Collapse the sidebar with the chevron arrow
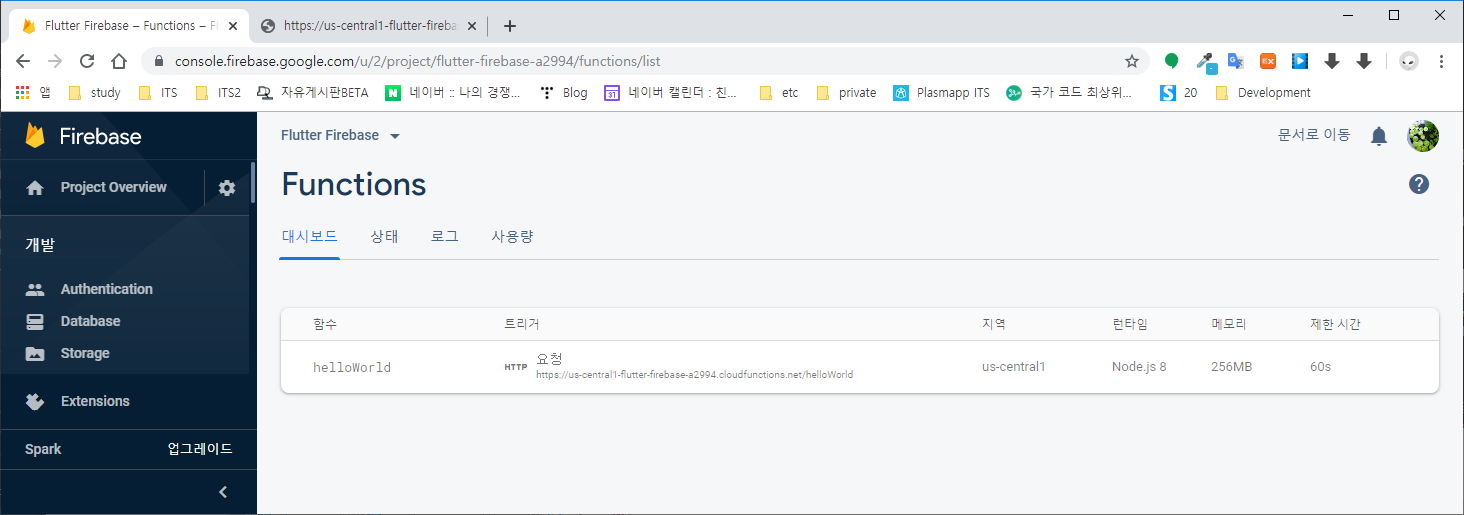Image resolution: width=1464 pixels, height=515 pixels. coord(223,491)
